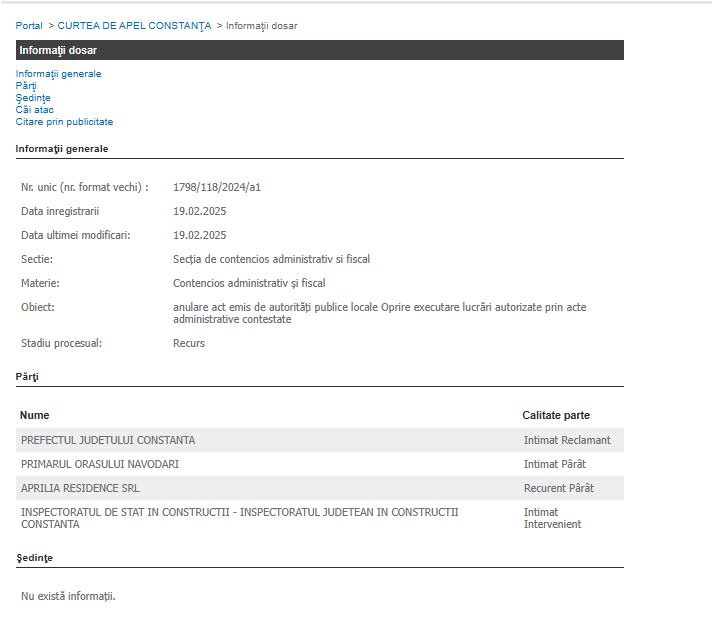Viewport: 713px width, 631px height.
Task: Click the Părți section heading above table
Action: pyautogui.click(x=27, y=377)
